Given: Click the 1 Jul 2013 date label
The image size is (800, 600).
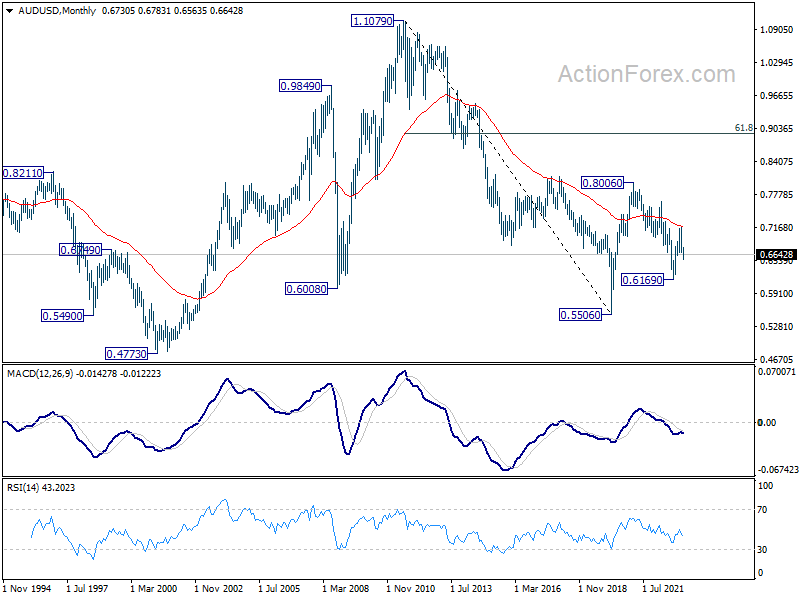Looking at the screenshot, I should tap(471, 589).
